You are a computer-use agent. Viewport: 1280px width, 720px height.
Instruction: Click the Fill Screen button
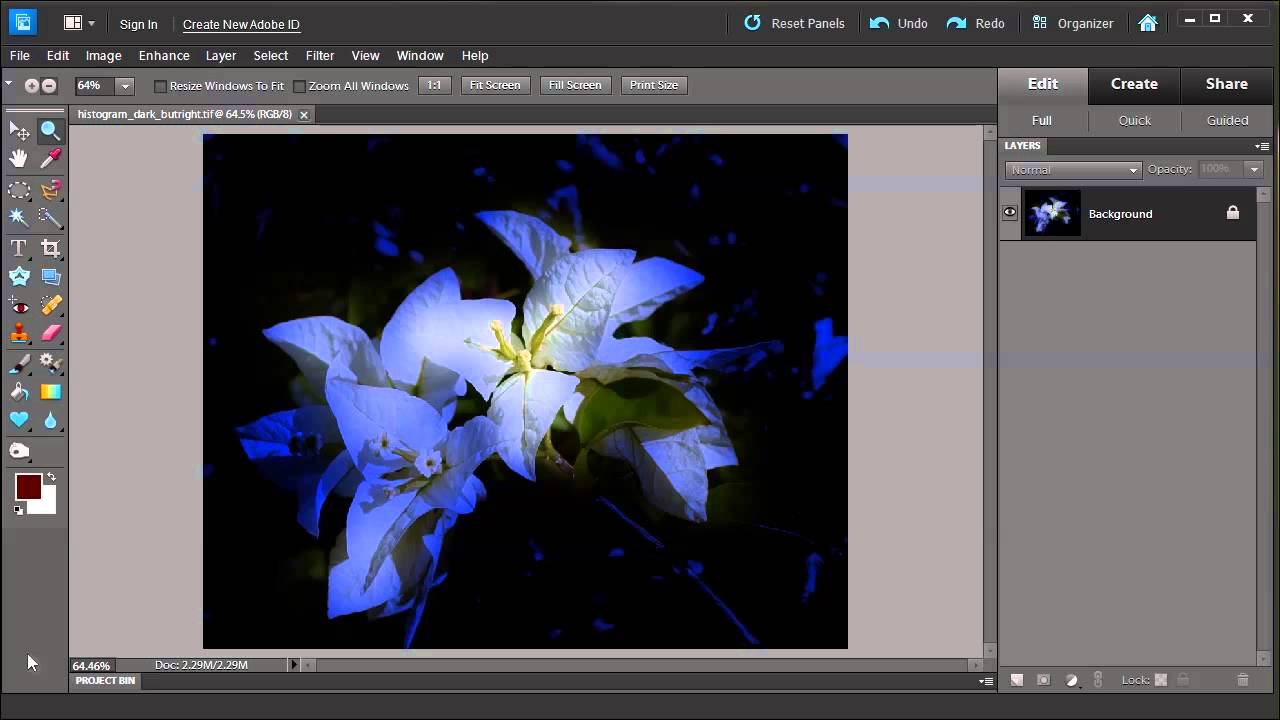click(575, 85)
